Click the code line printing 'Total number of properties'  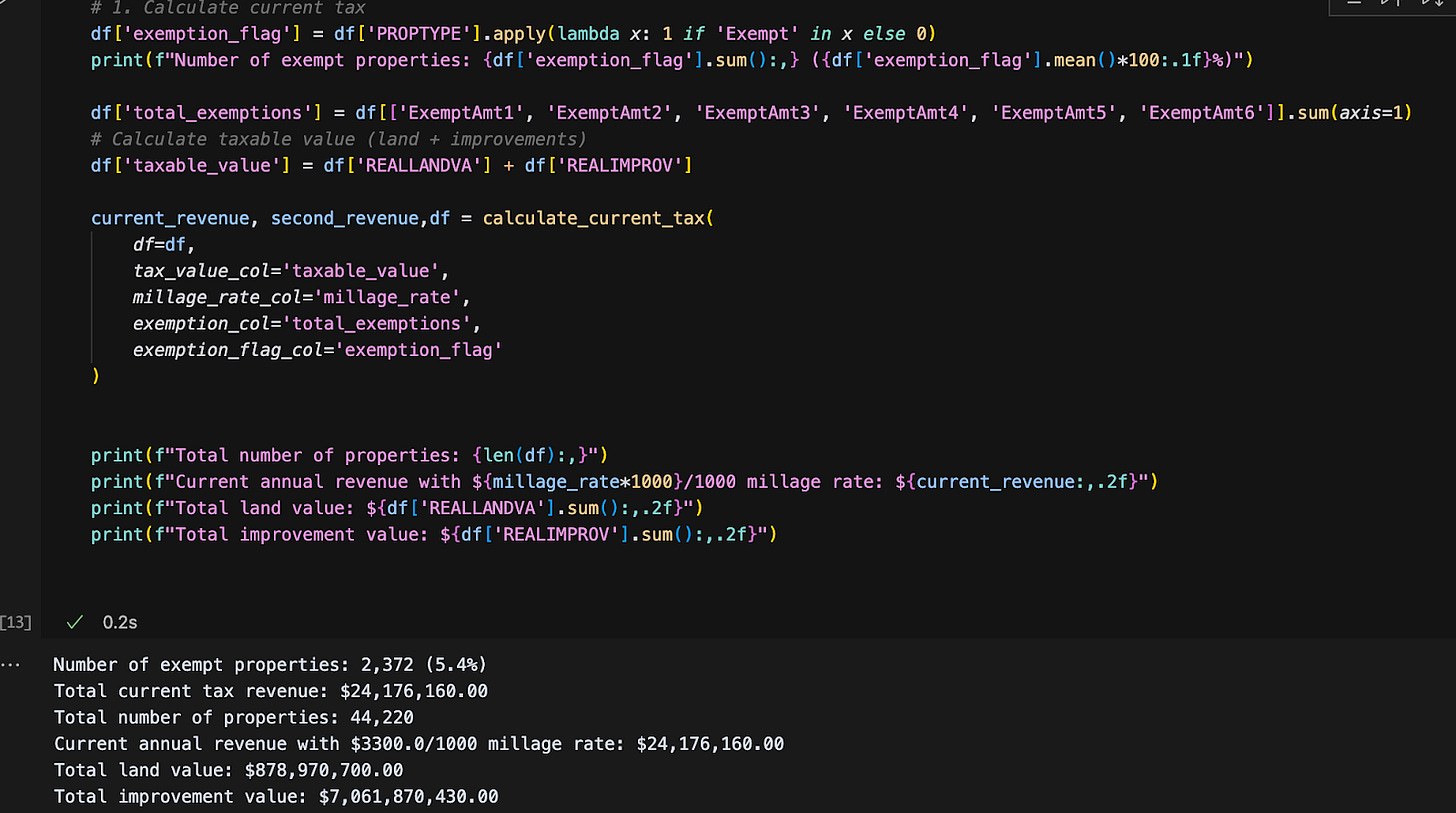tap(350, 455)
